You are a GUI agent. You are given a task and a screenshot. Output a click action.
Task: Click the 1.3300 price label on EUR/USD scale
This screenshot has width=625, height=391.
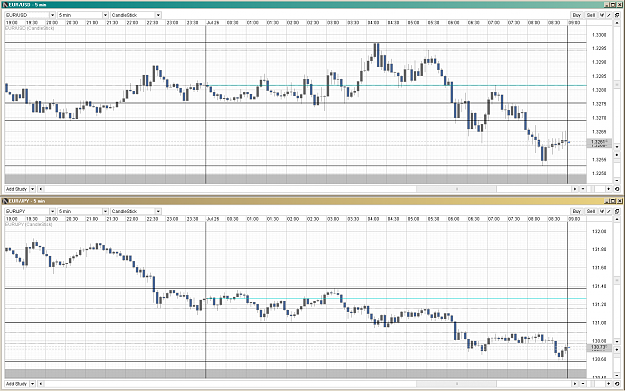(599, 35)
